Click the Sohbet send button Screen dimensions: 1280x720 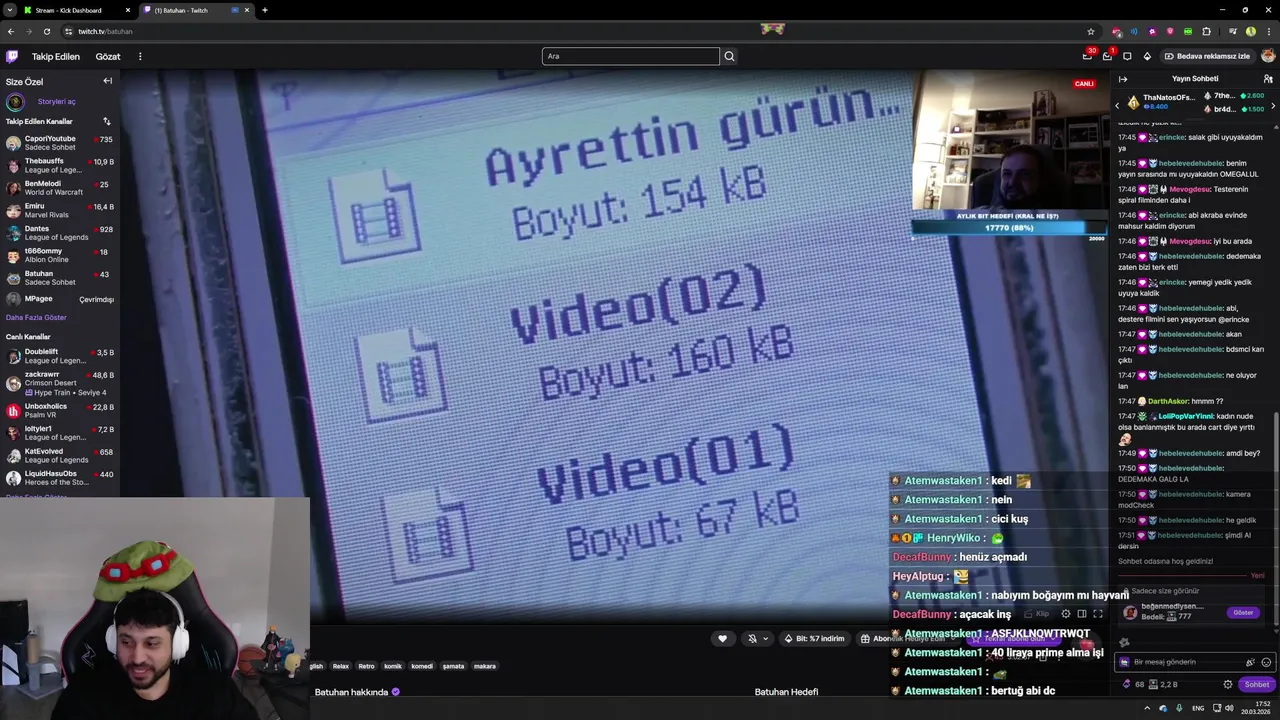click(x=1256, y=684)
